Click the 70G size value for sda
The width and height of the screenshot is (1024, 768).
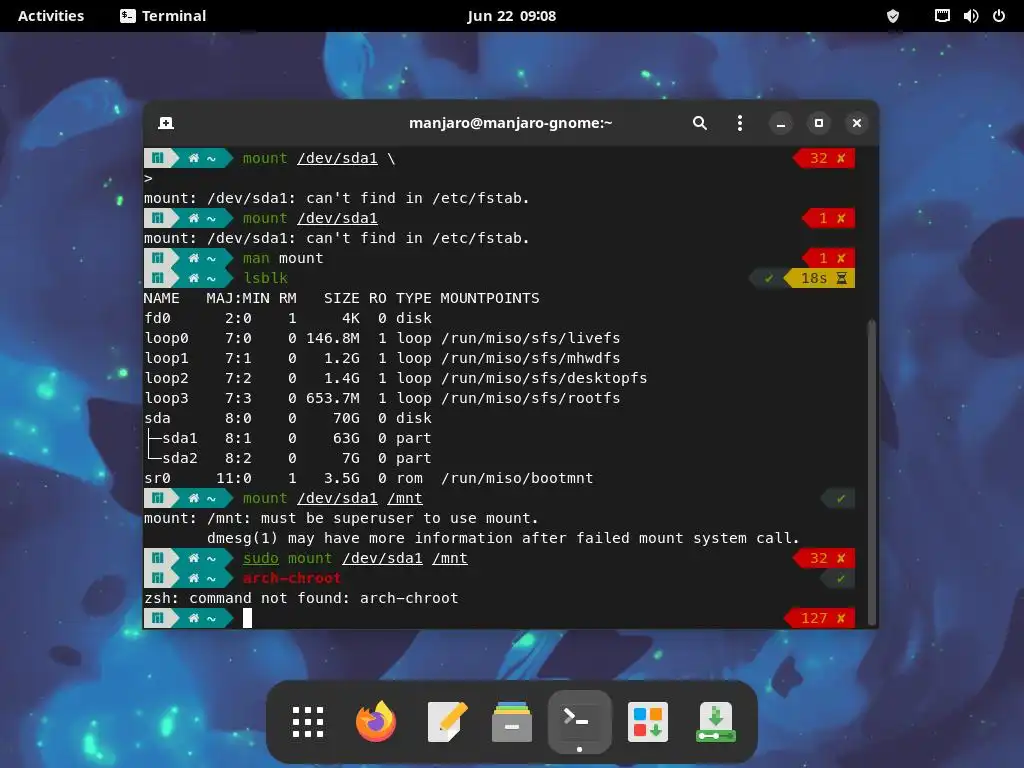tap(346, 417)
